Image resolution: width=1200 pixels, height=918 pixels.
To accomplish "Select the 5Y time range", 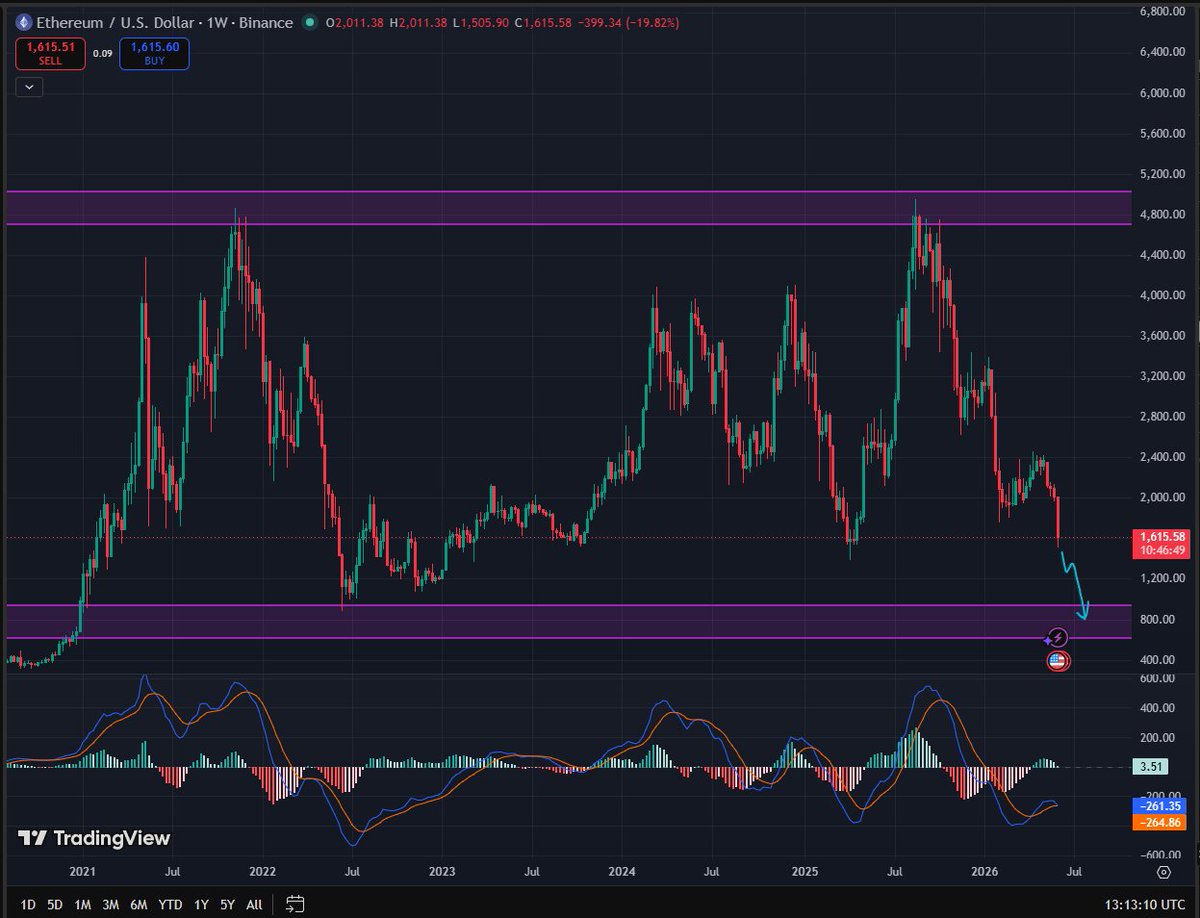I will [227, 904].
